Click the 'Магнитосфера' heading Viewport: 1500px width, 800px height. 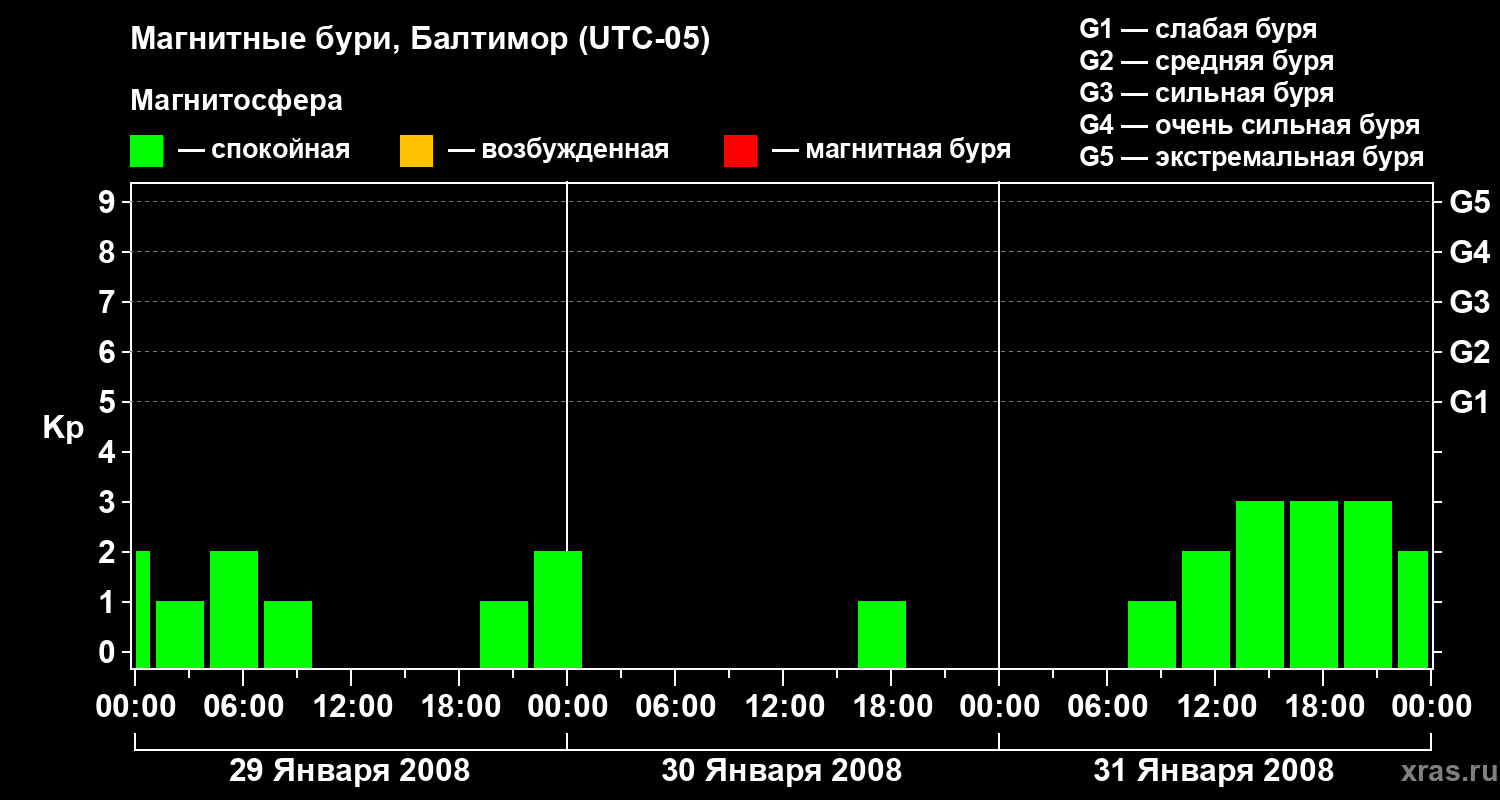pos(236,101)
